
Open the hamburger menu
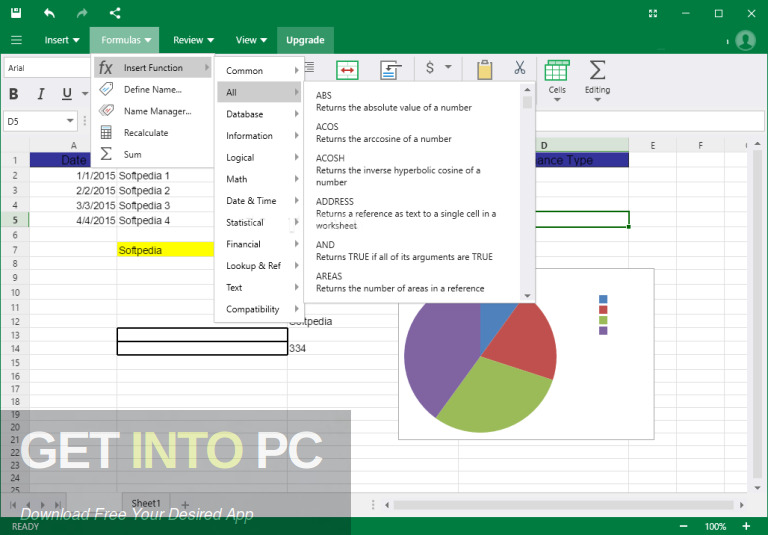click(x=16, y=40)
